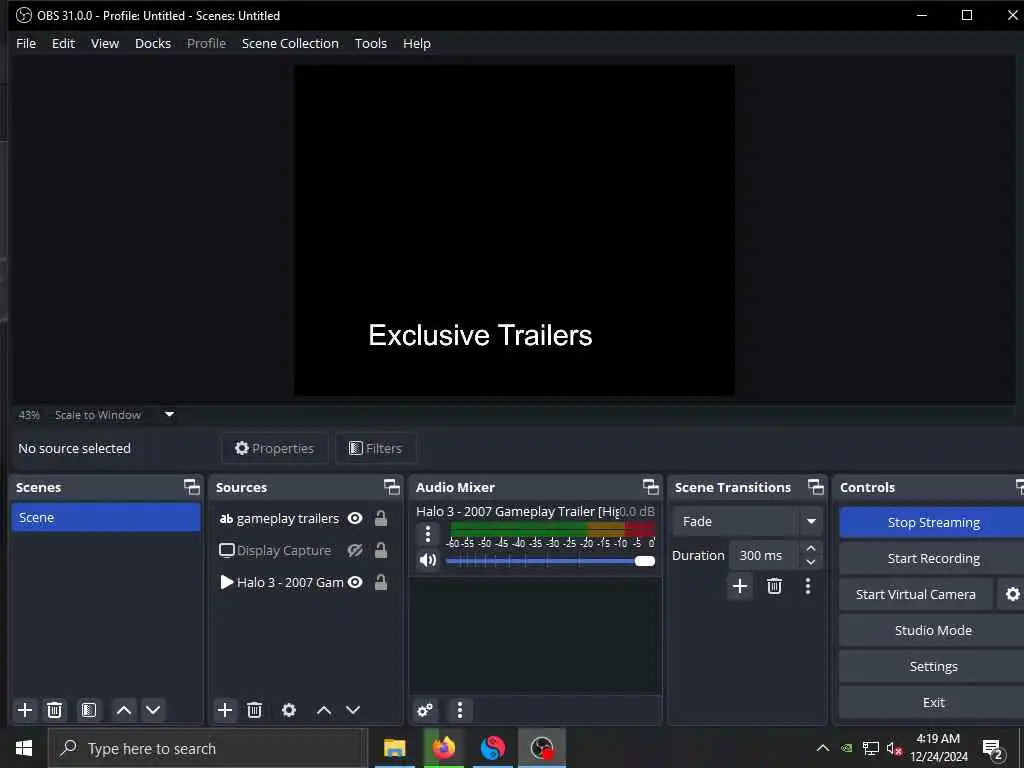Move scene up arrow in Scenes dock
Screen dimensions: 1024x768
(124, 710)
